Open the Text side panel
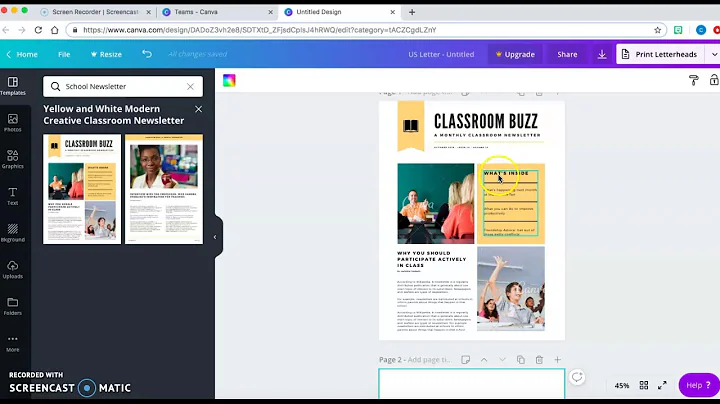This screenshot has width=720, height=404. point(13,196)
